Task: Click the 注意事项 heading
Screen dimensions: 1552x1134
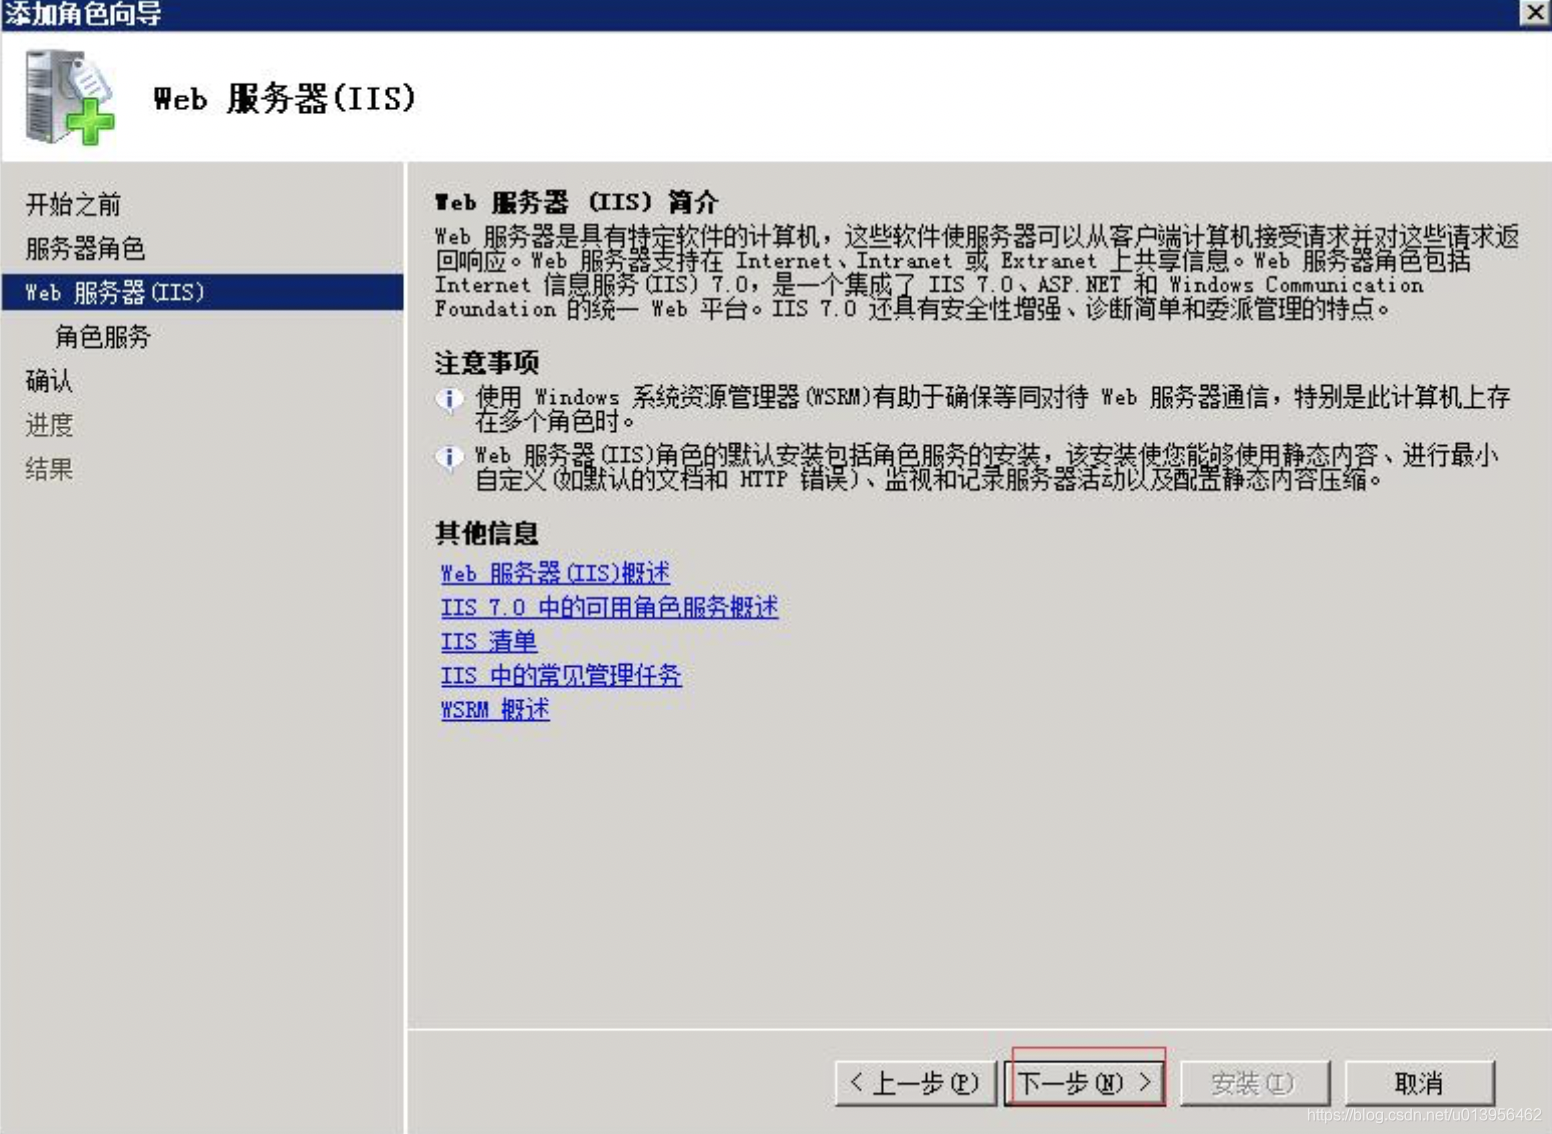Action: click(487, 362)
